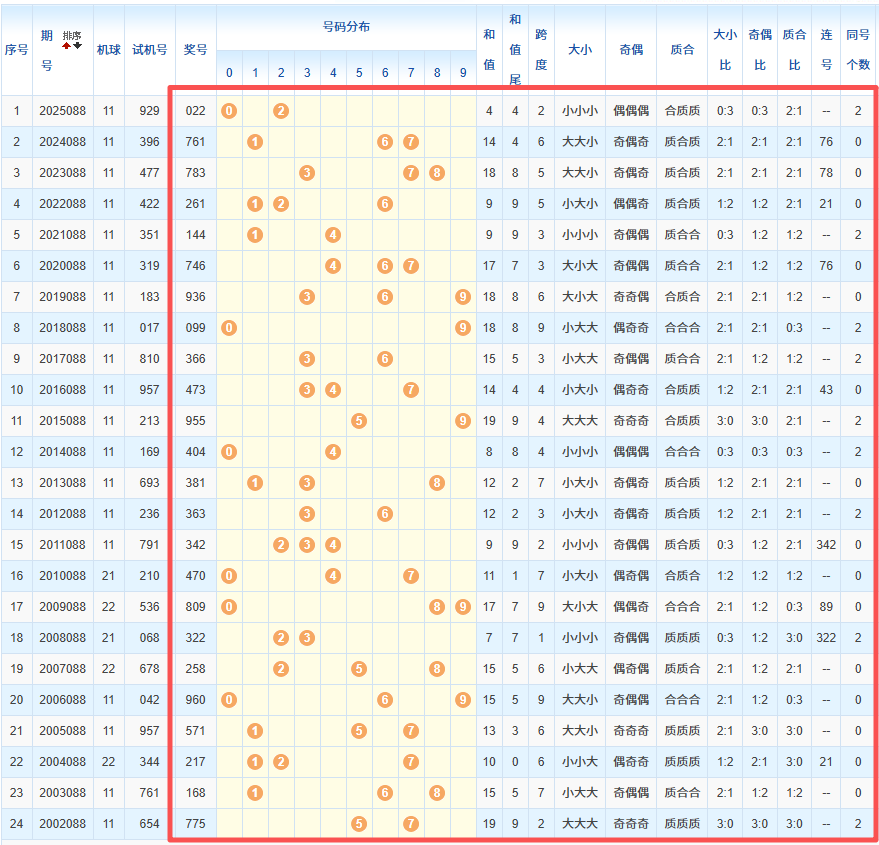
Task: Click the orange 8 ball in row 2023088
Action: 437,173
